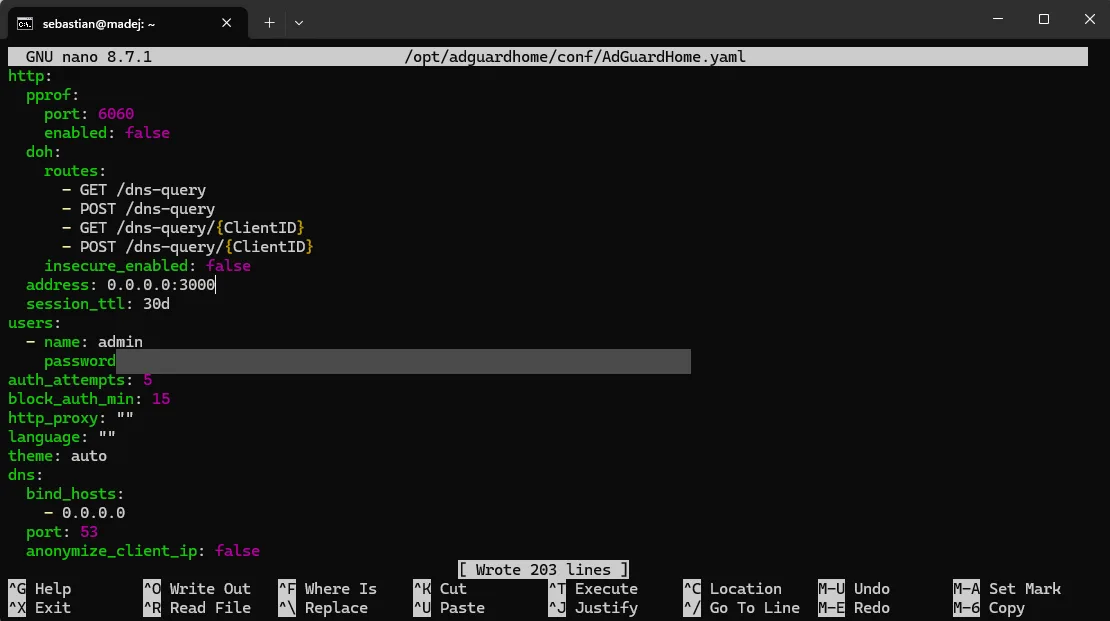The height and width of the screenshot is (621, 1110).
Task: Click the ^C Location shortcut
Action: [733, 589]
